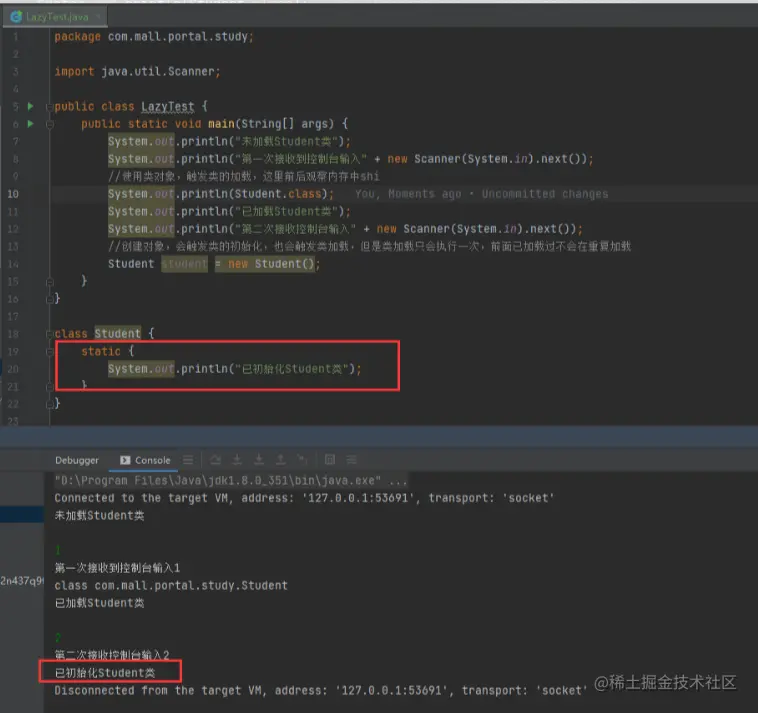This screenshot has height=713, width=758.
Task: Click the 'You, Moments ago · Uncommitted changes' annotation
Action: 481,194
